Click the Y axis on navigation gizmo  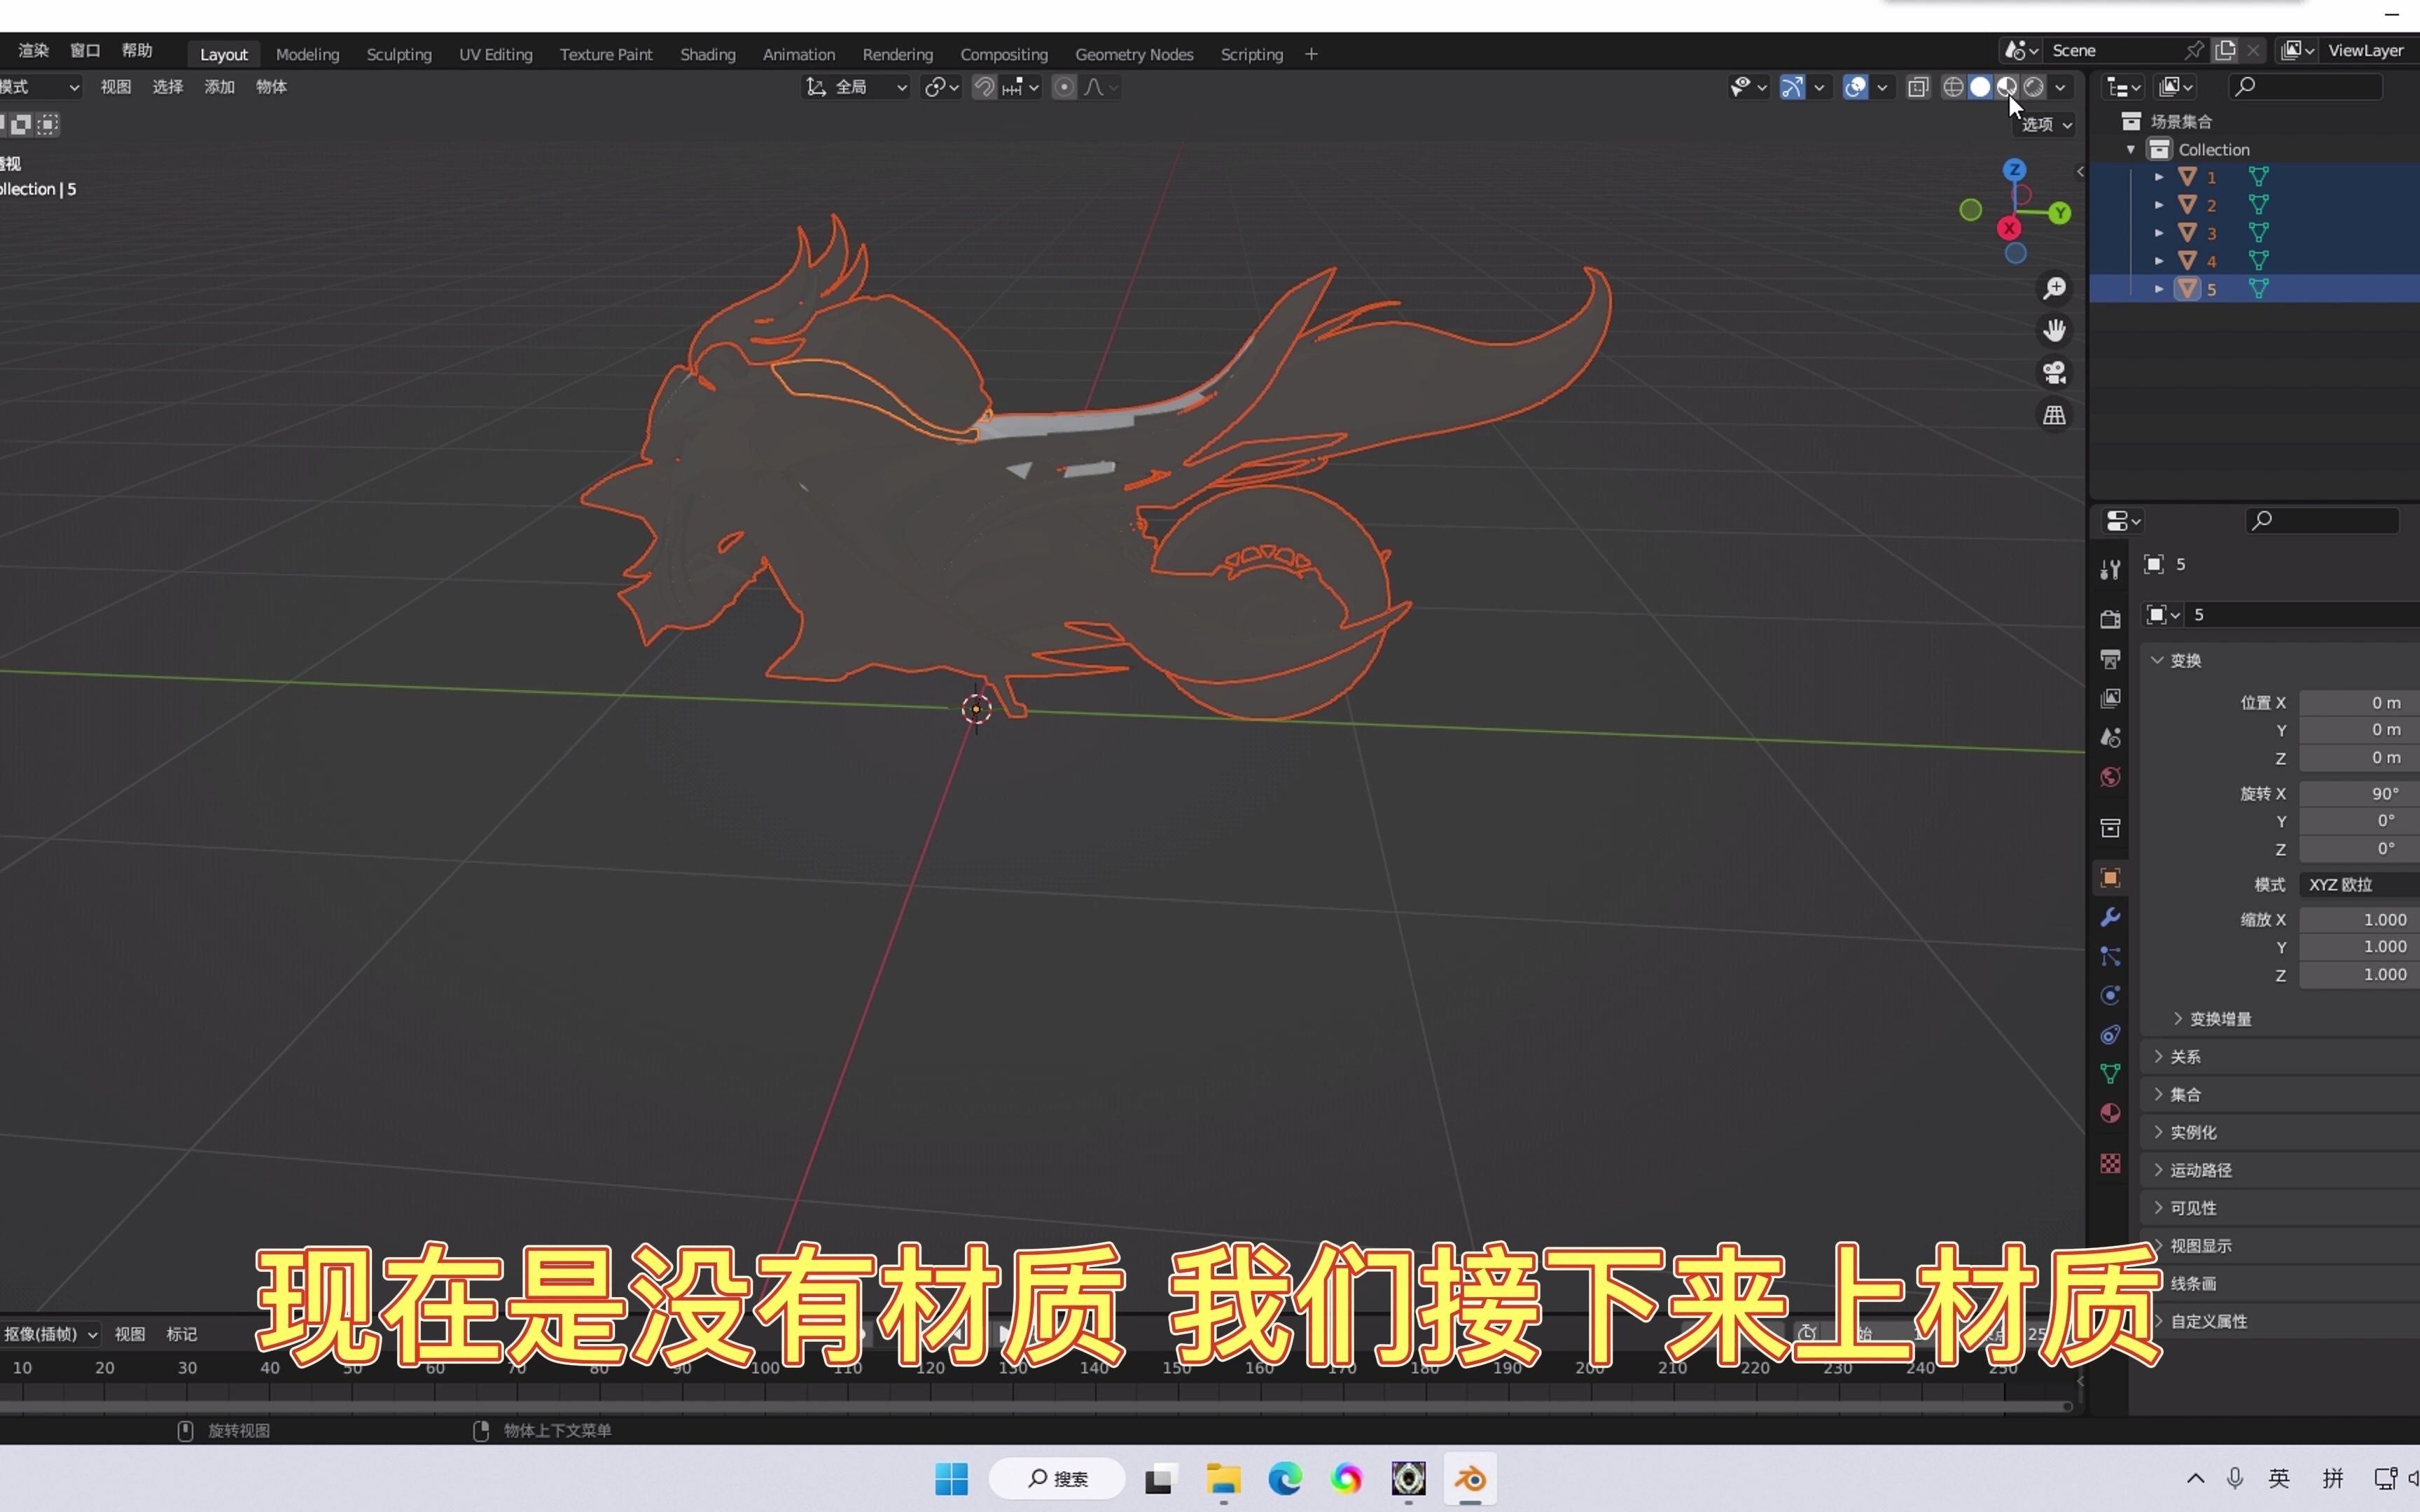(2059, 213)
